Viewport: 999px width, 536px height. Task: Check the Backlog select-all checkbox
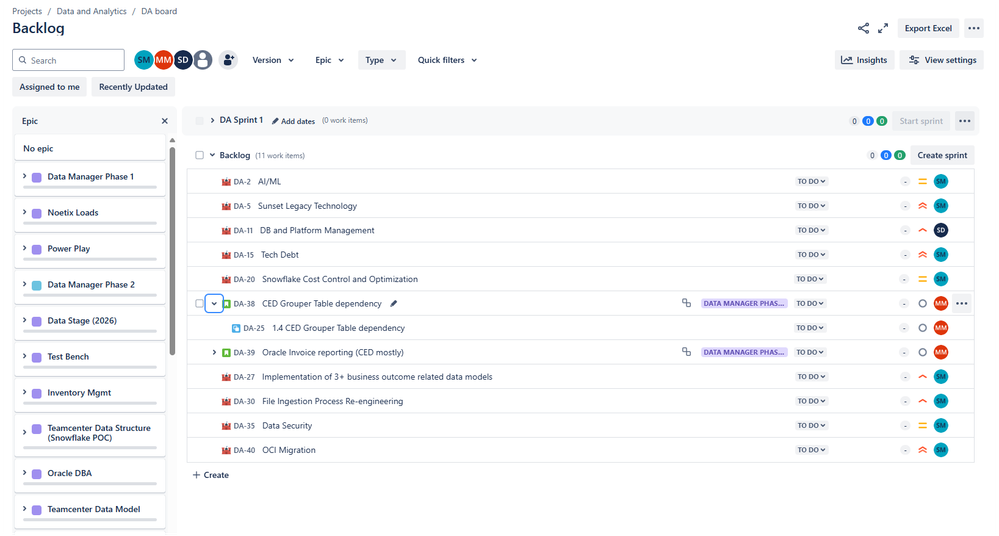coord(199,155)
